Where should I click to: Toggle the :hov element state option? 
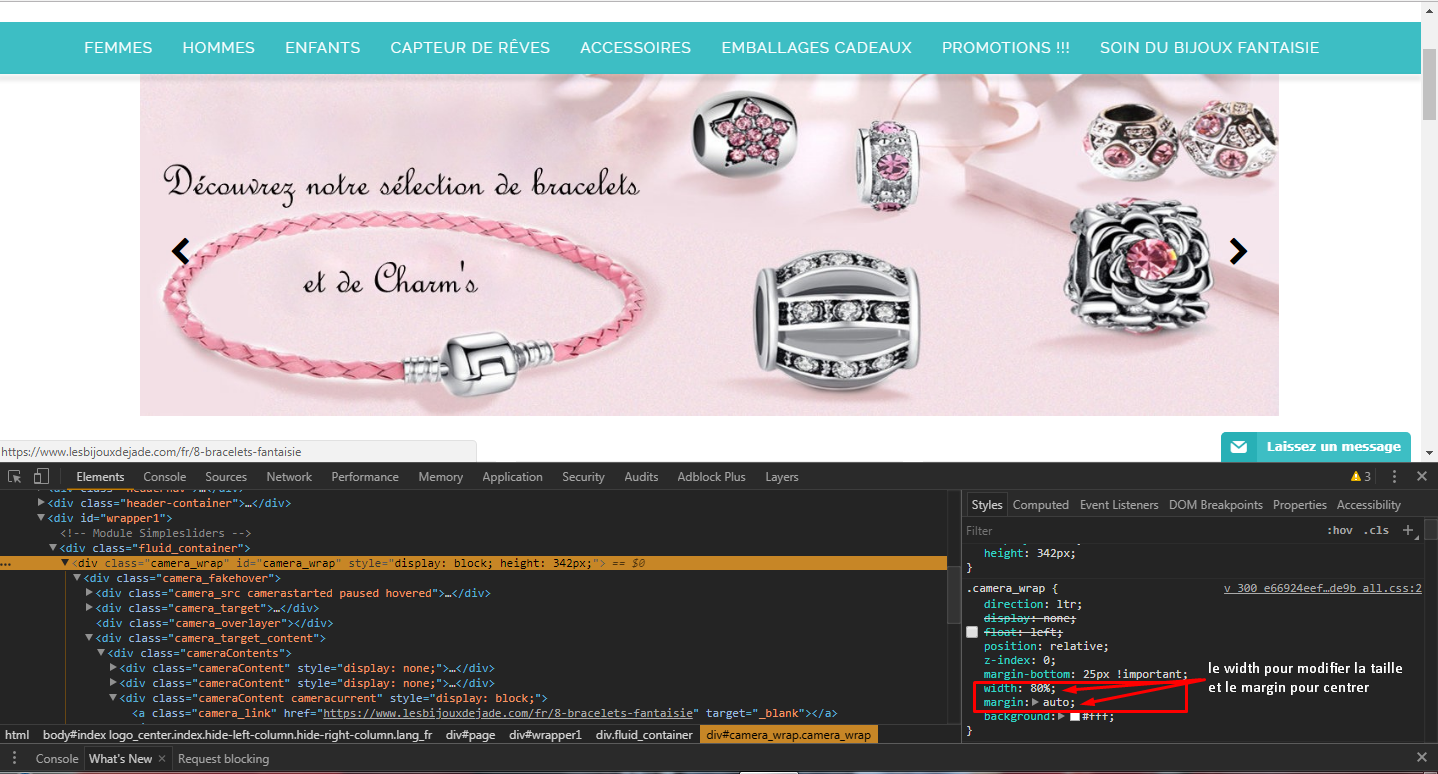[1340, 531]
